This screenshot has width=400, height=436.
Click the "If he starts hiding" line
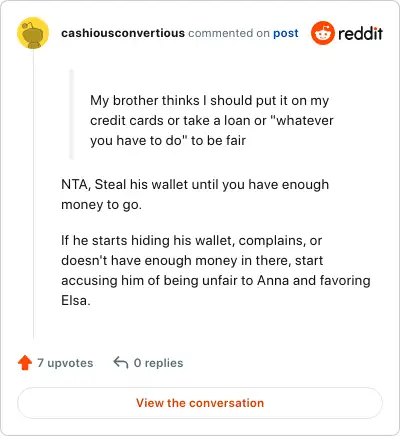191,240
